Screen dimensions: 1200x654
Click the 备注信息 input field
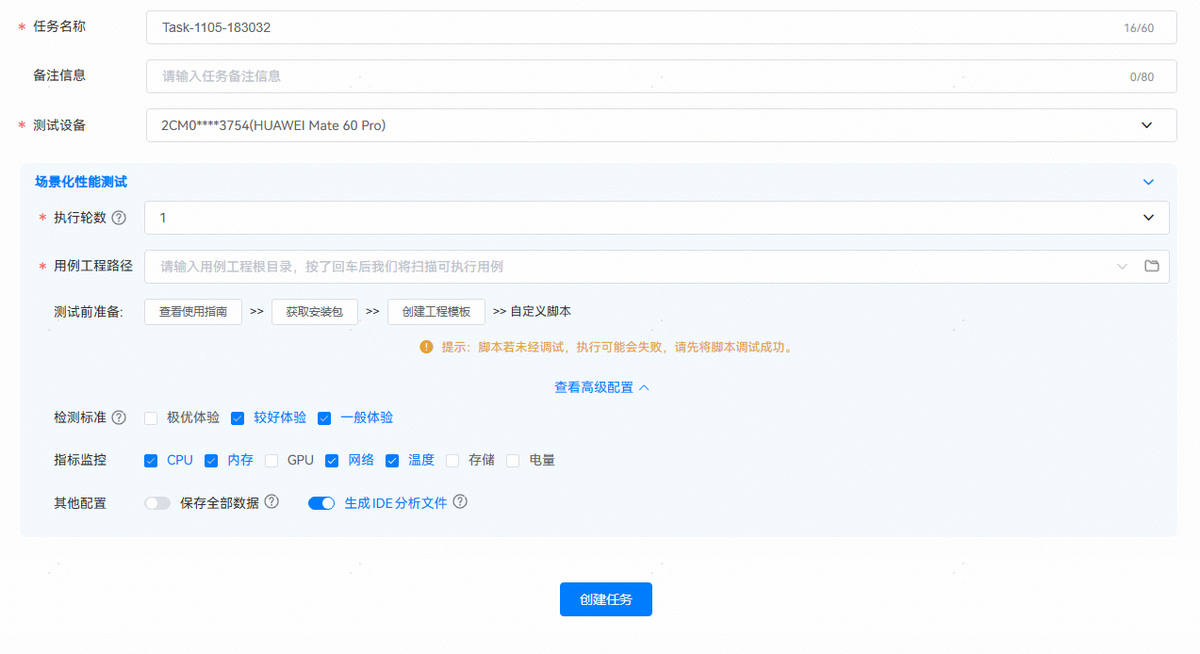point(640,76)
